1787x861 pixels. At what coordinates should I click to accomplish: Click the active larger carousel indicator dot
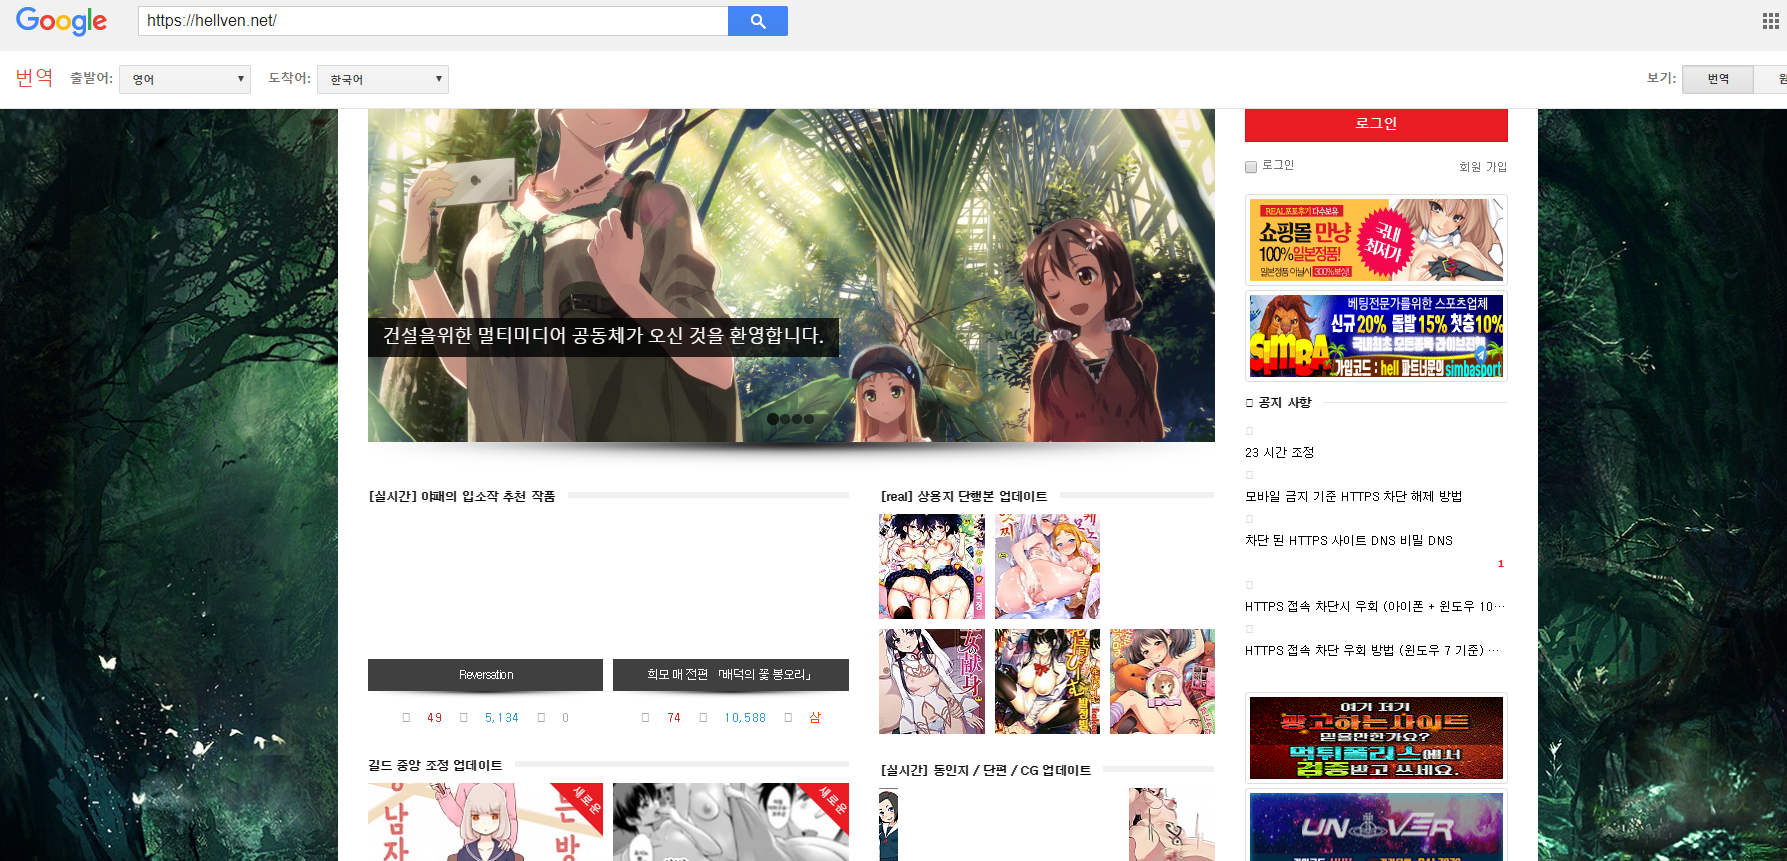[x=773, y=419]
